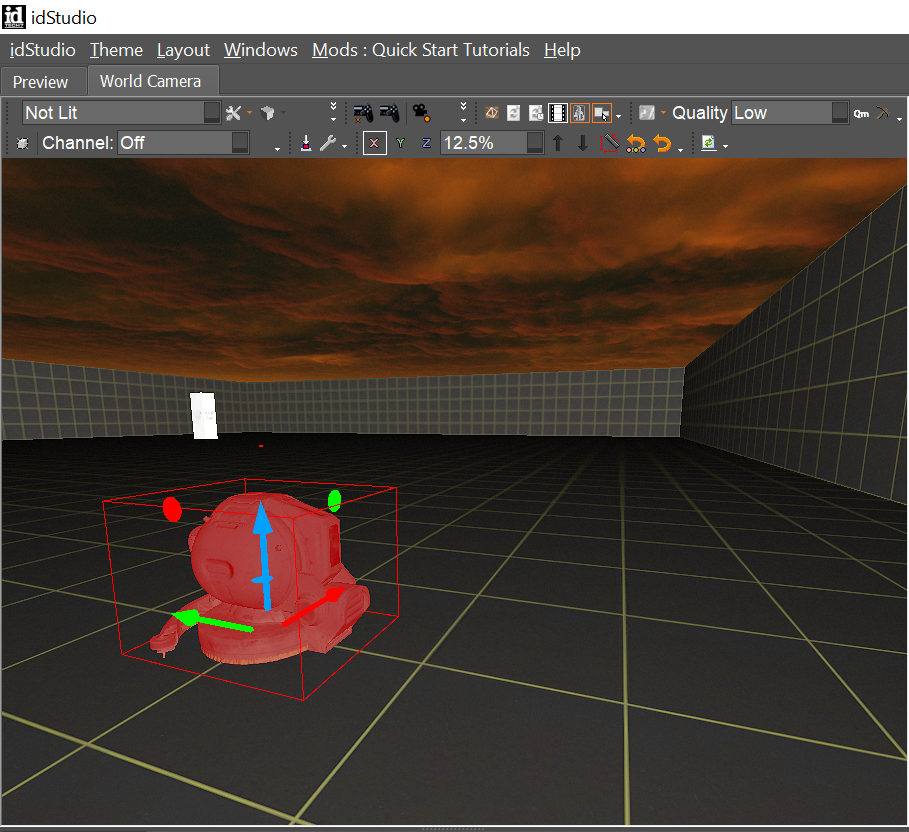This screenshot has height=832, width=909.
Task: Click the up arrow icon
Action: pos(558,143)
